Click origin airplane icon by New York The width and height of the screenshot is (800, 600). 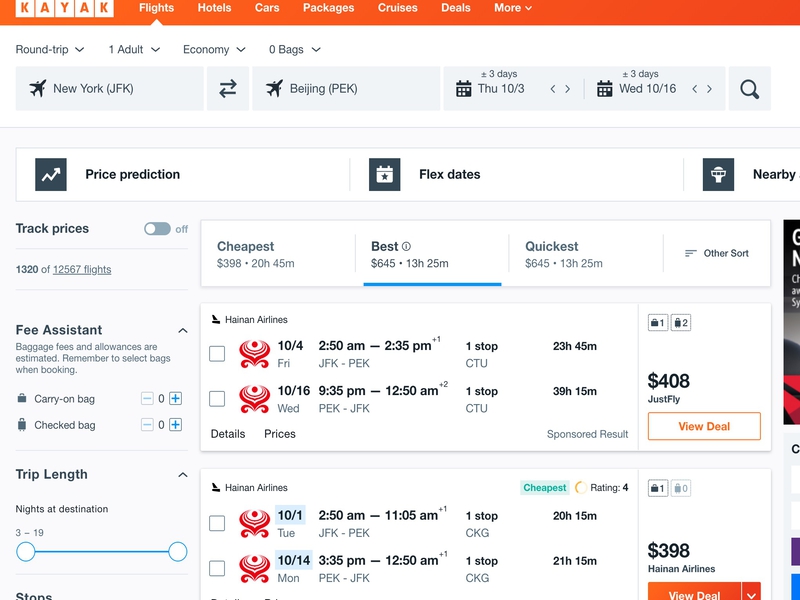point(38,89)
